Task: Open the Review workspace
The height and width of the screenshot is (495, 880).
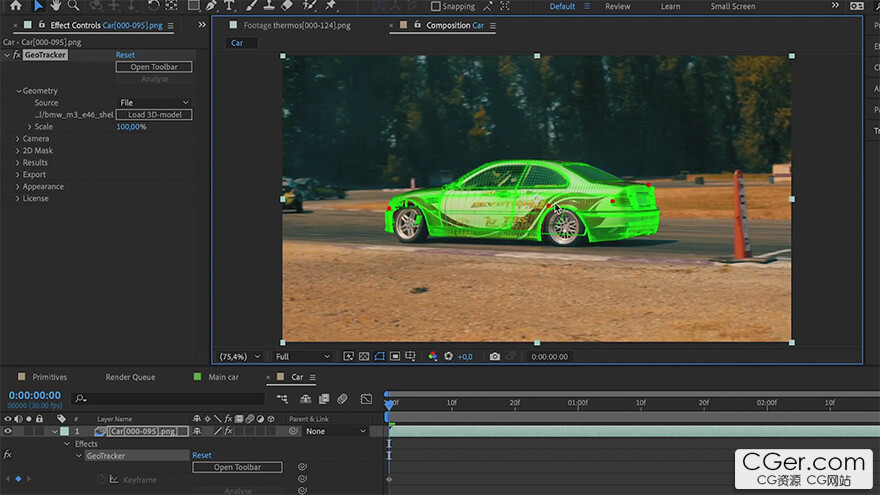Action: pyautogui.click(x=617, y=7)
